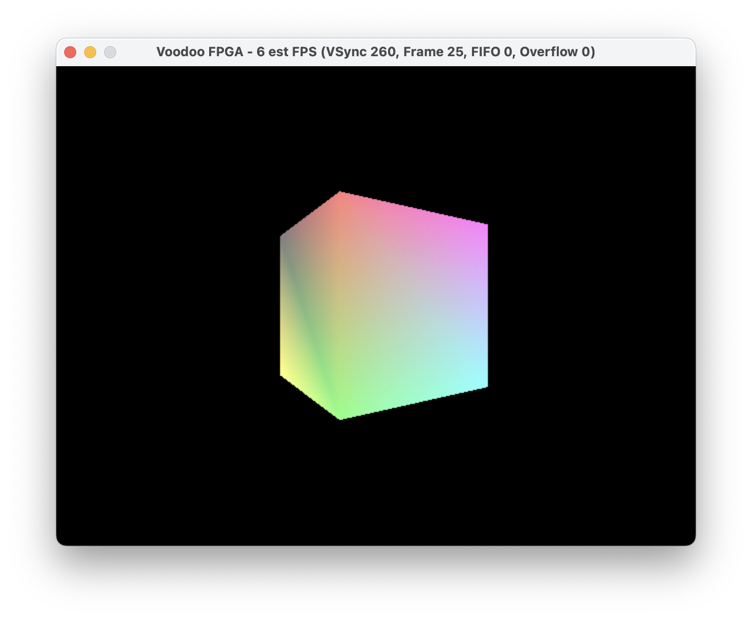This screenshot has height=620, width=752.
Task: Click the Voodoo FPGA window title text
Action: [x=376, y=52]
